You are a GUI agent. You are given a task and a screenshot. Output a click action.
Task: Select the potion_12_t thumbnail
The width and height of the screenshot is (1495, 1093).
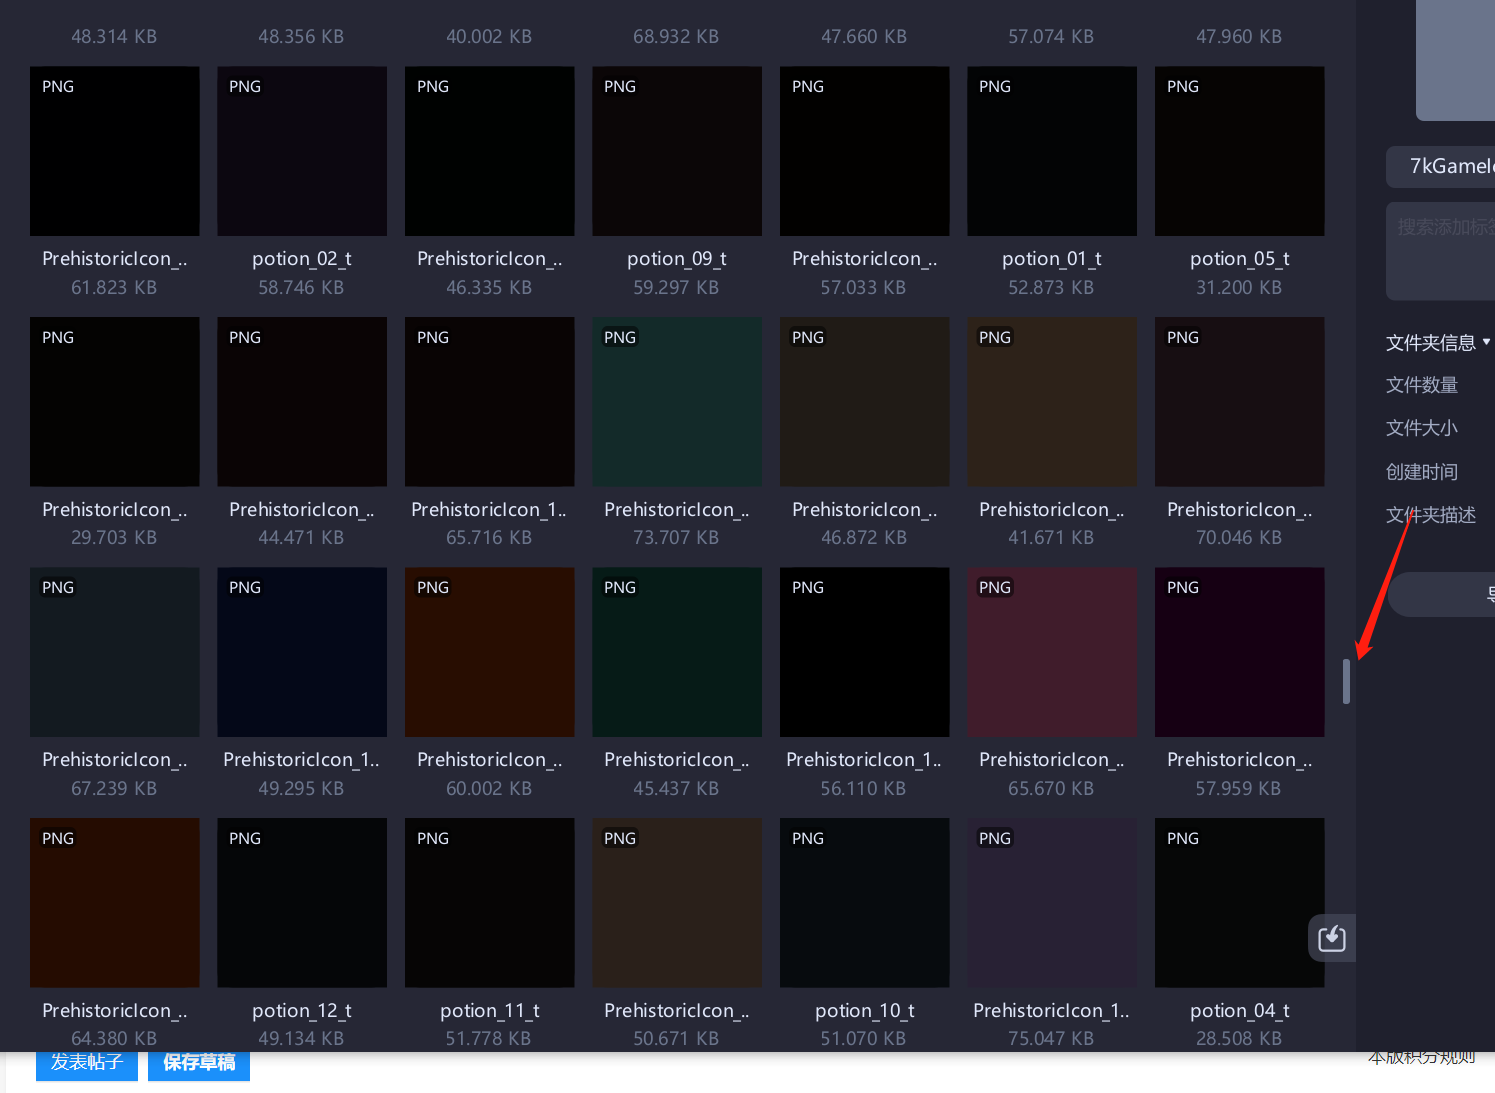tap(302, 903)
